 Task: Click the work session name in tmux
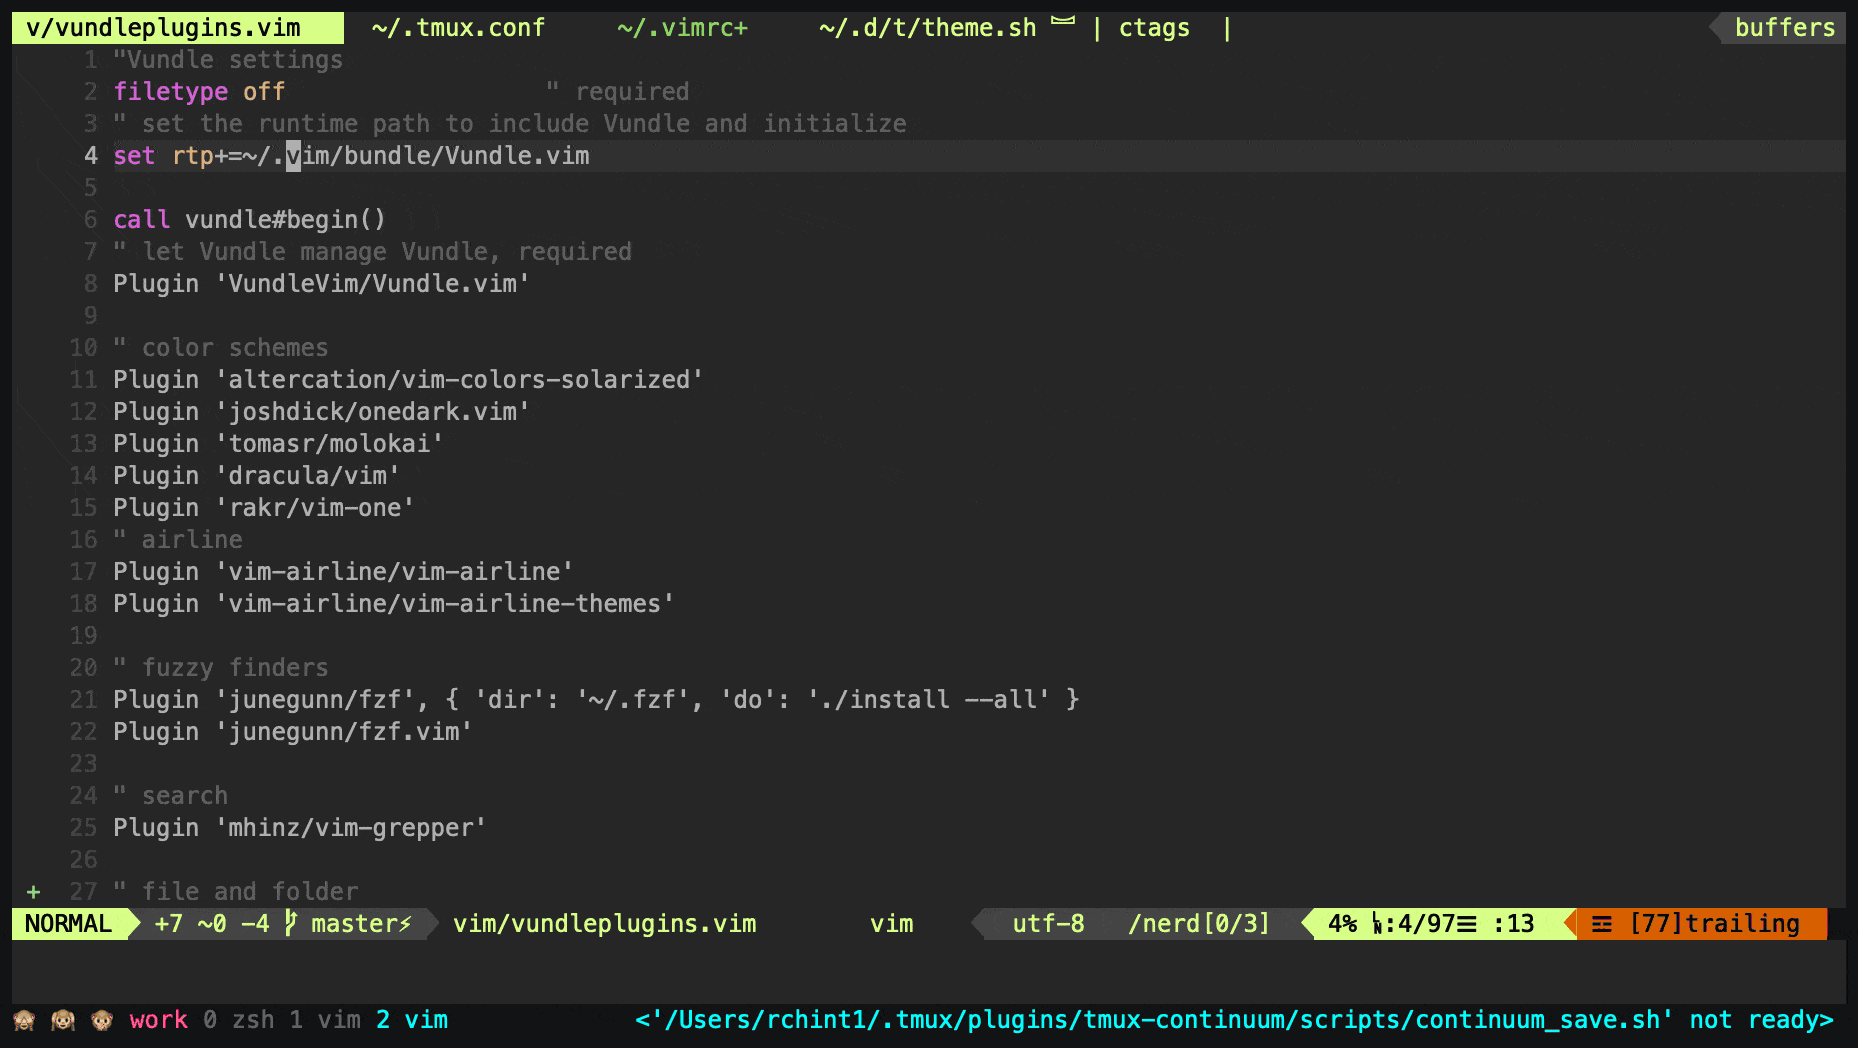coord(158,1020)
